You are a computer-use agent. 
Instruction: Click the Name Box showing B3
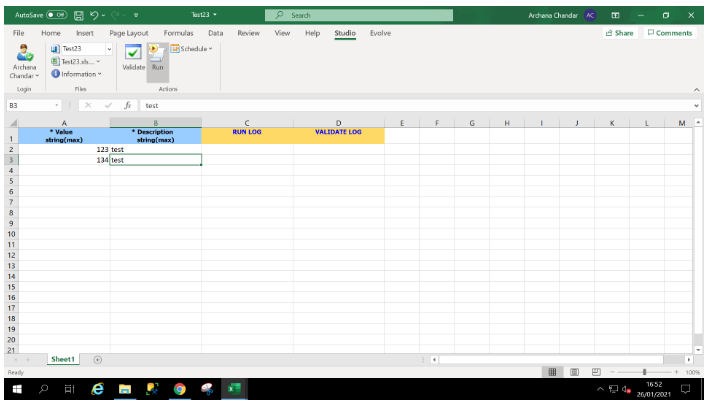(28, 105)
